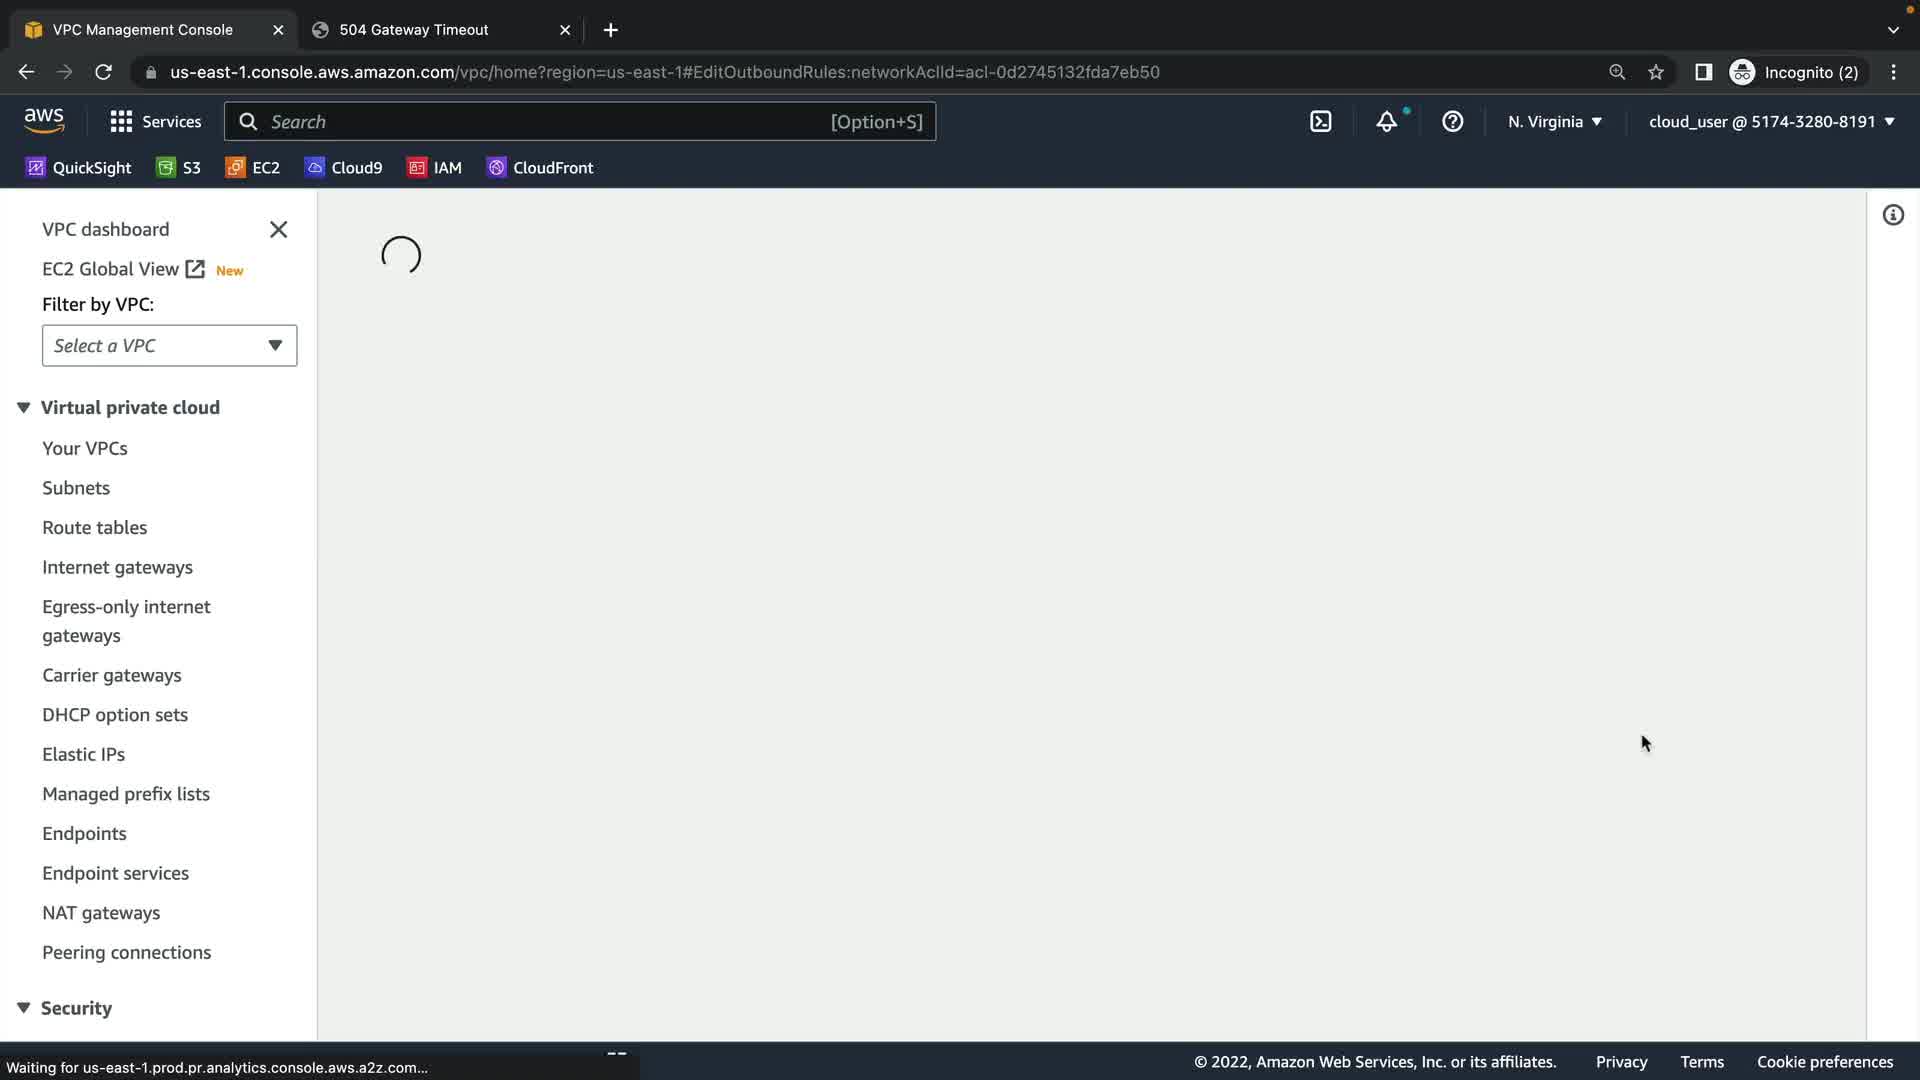Switch to the 504 Gateway Timeout tab
The width and height of the screenshot is (1920, 1080).
tap(414, 30)
